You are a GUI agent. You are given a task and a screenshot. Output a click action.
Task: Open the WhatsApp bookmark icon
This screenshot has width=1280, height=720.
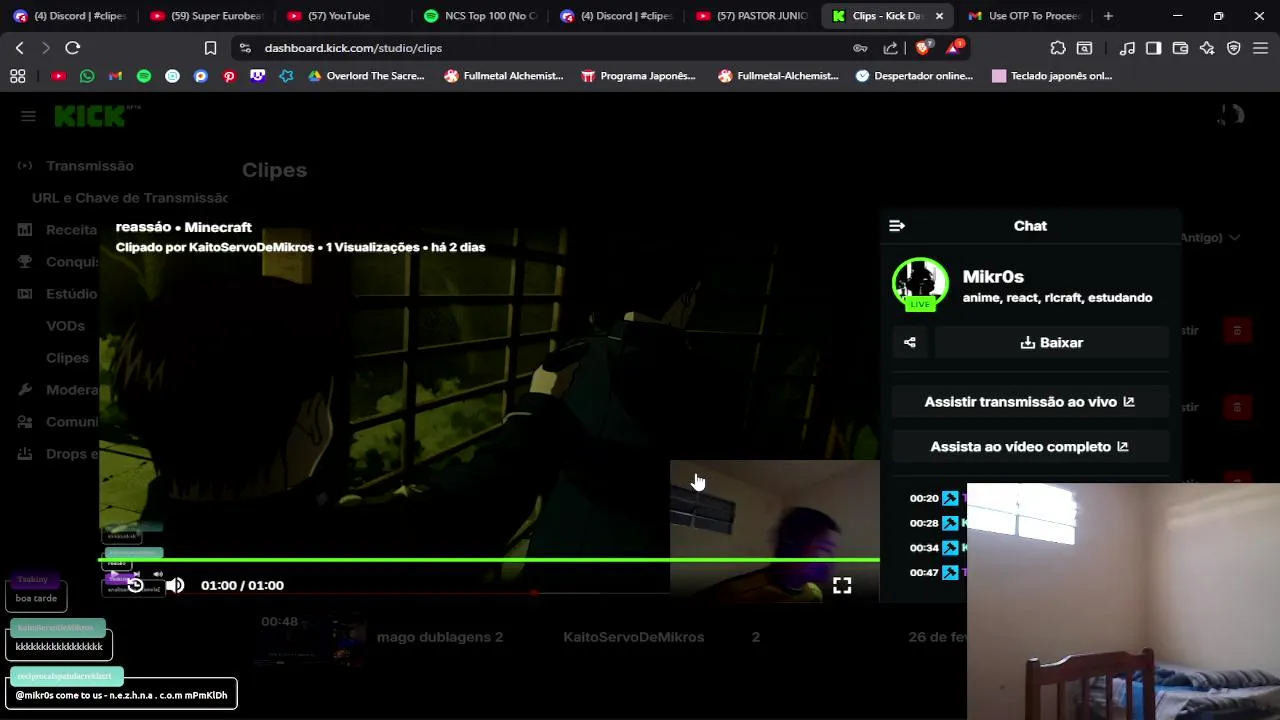pos(87,76)
